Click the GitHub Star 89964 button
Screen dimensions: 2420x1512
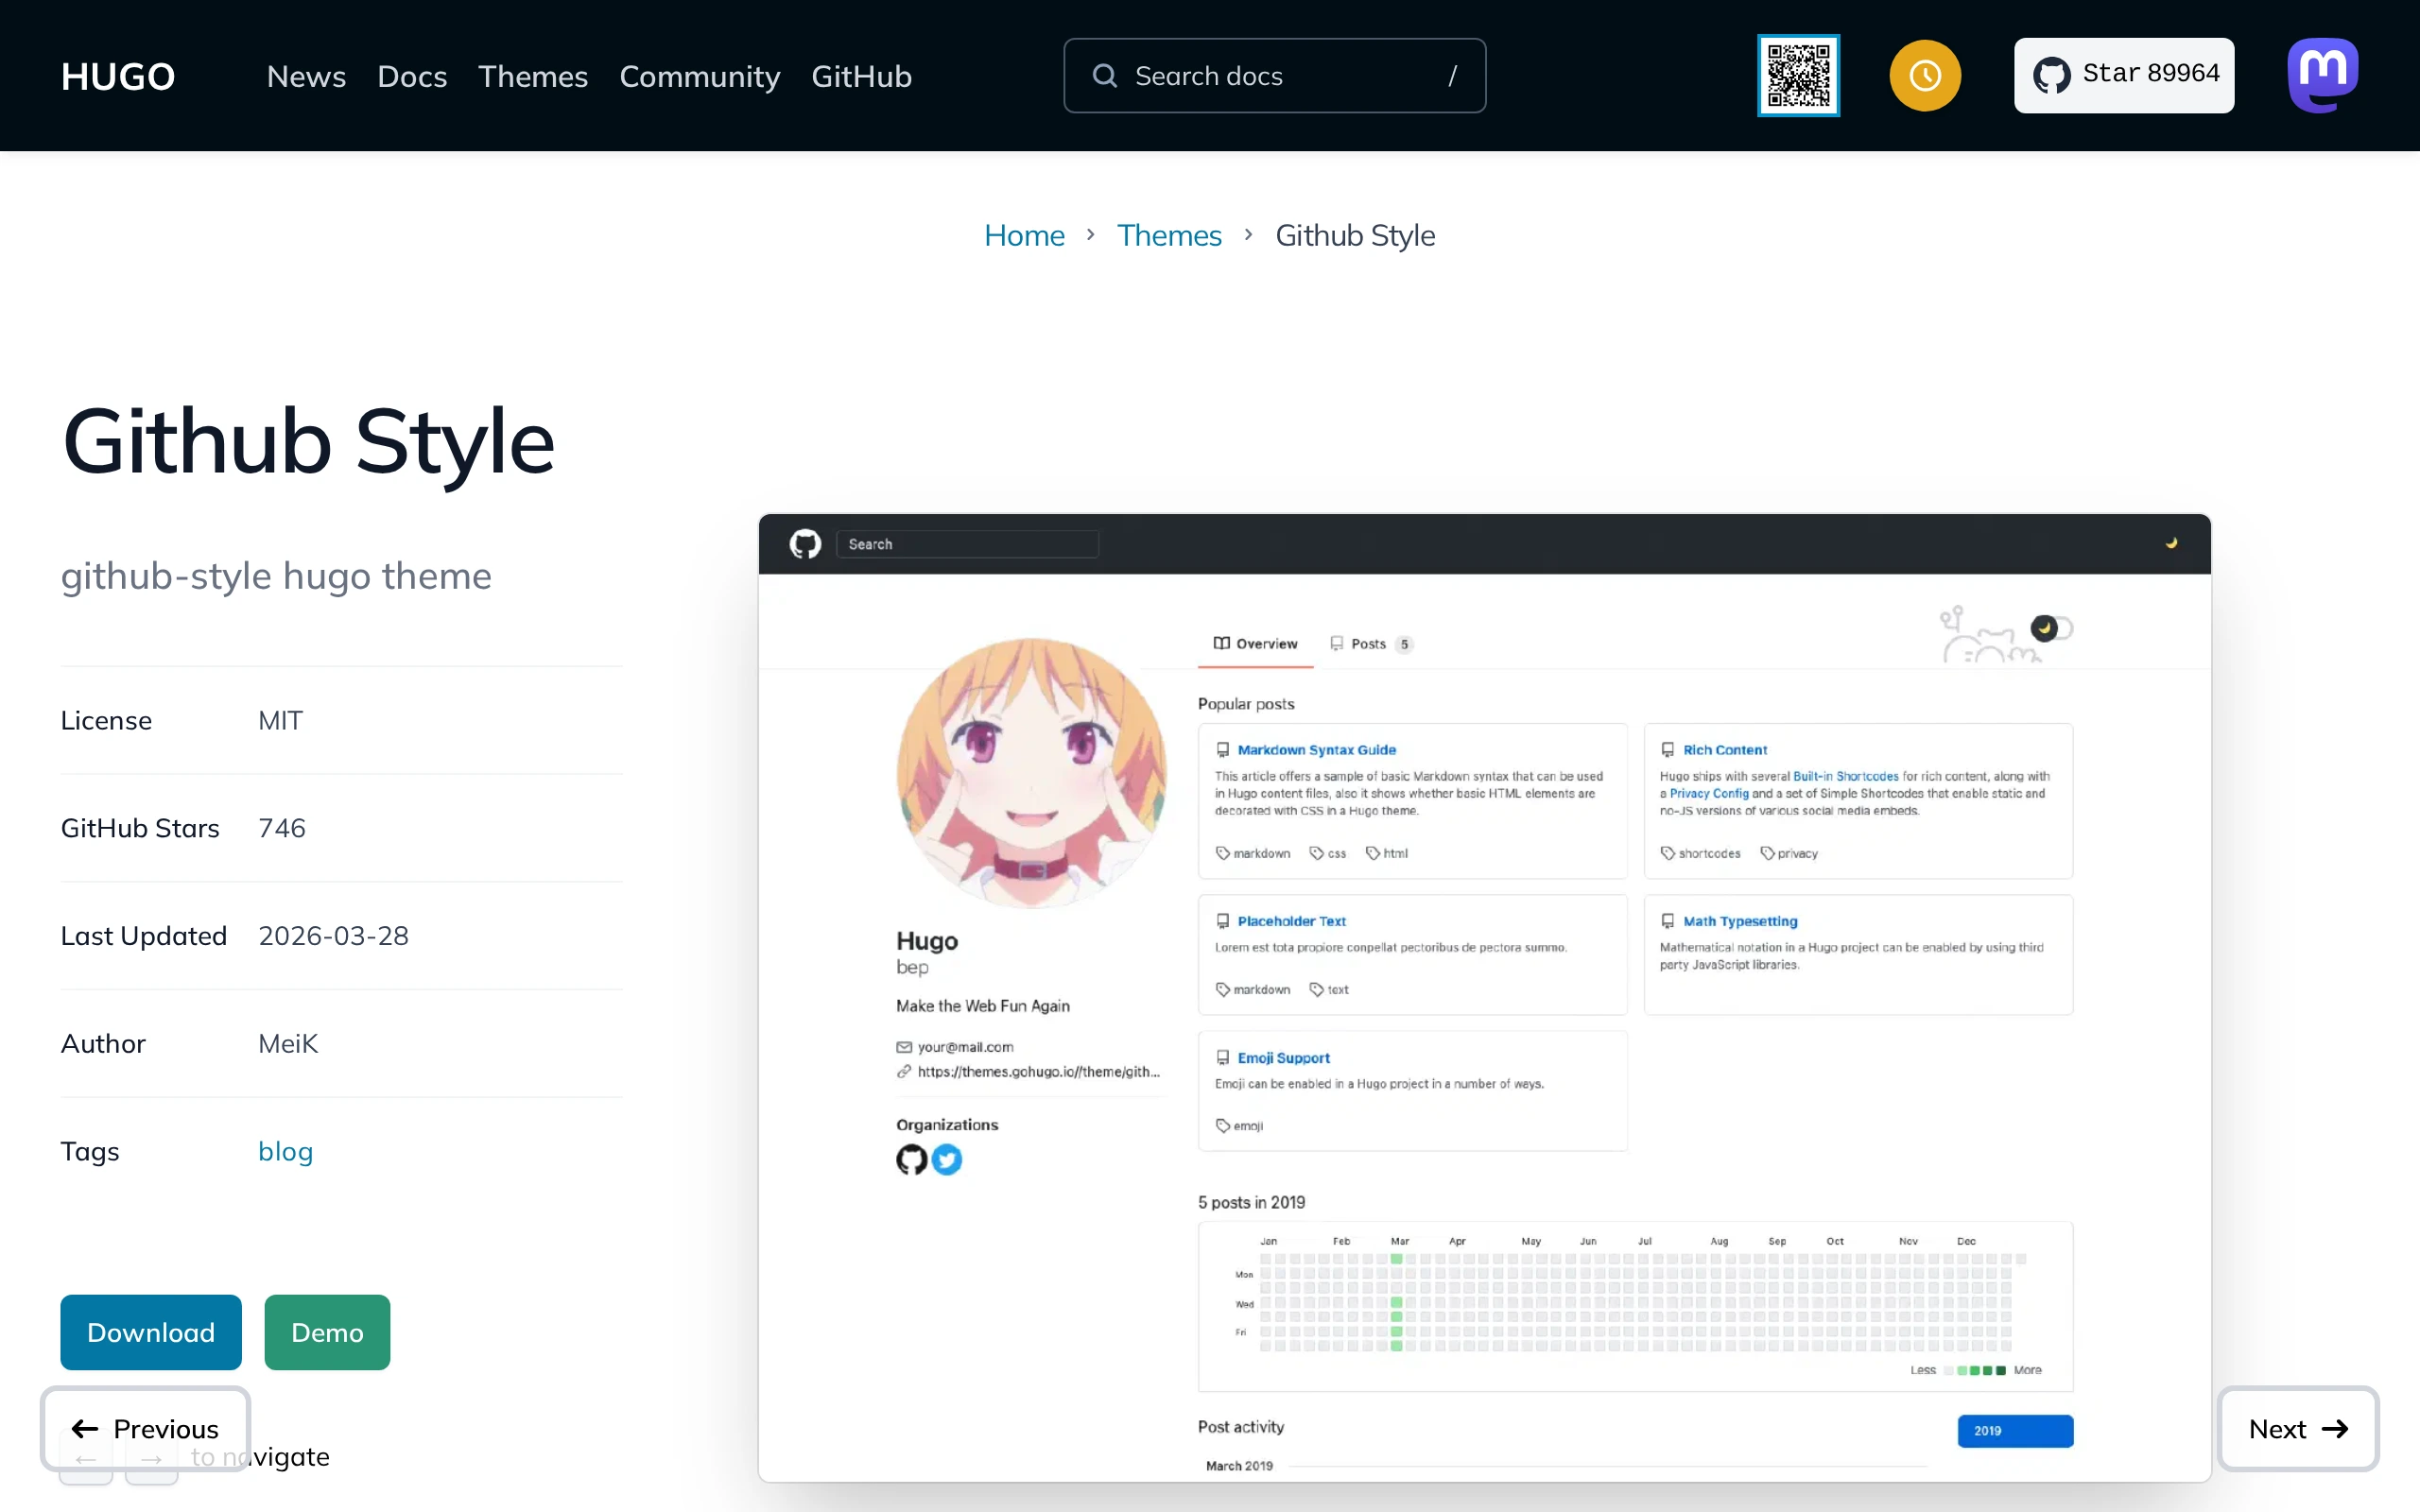click(2124, 76)
